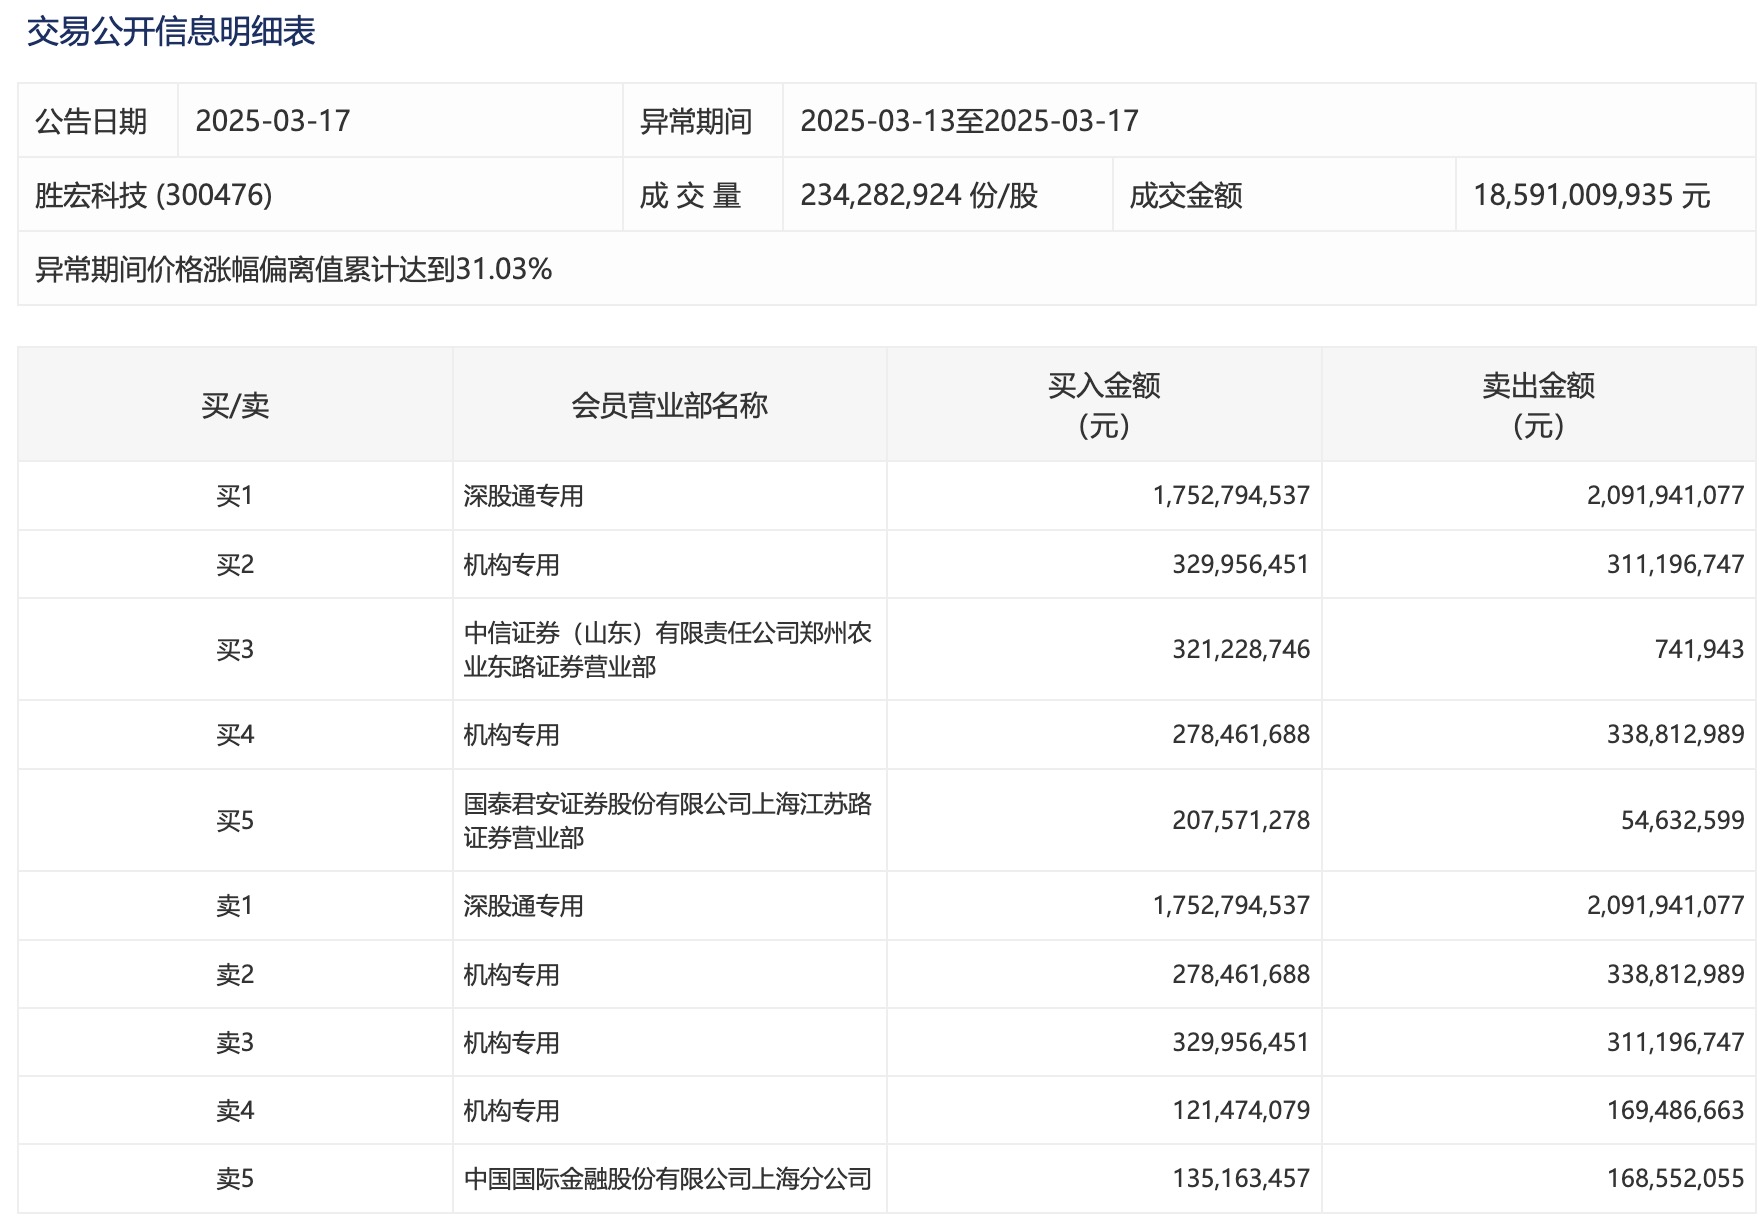
Task: Sort by the 卖出金额 column header
Action: (x=1538, y=405)
